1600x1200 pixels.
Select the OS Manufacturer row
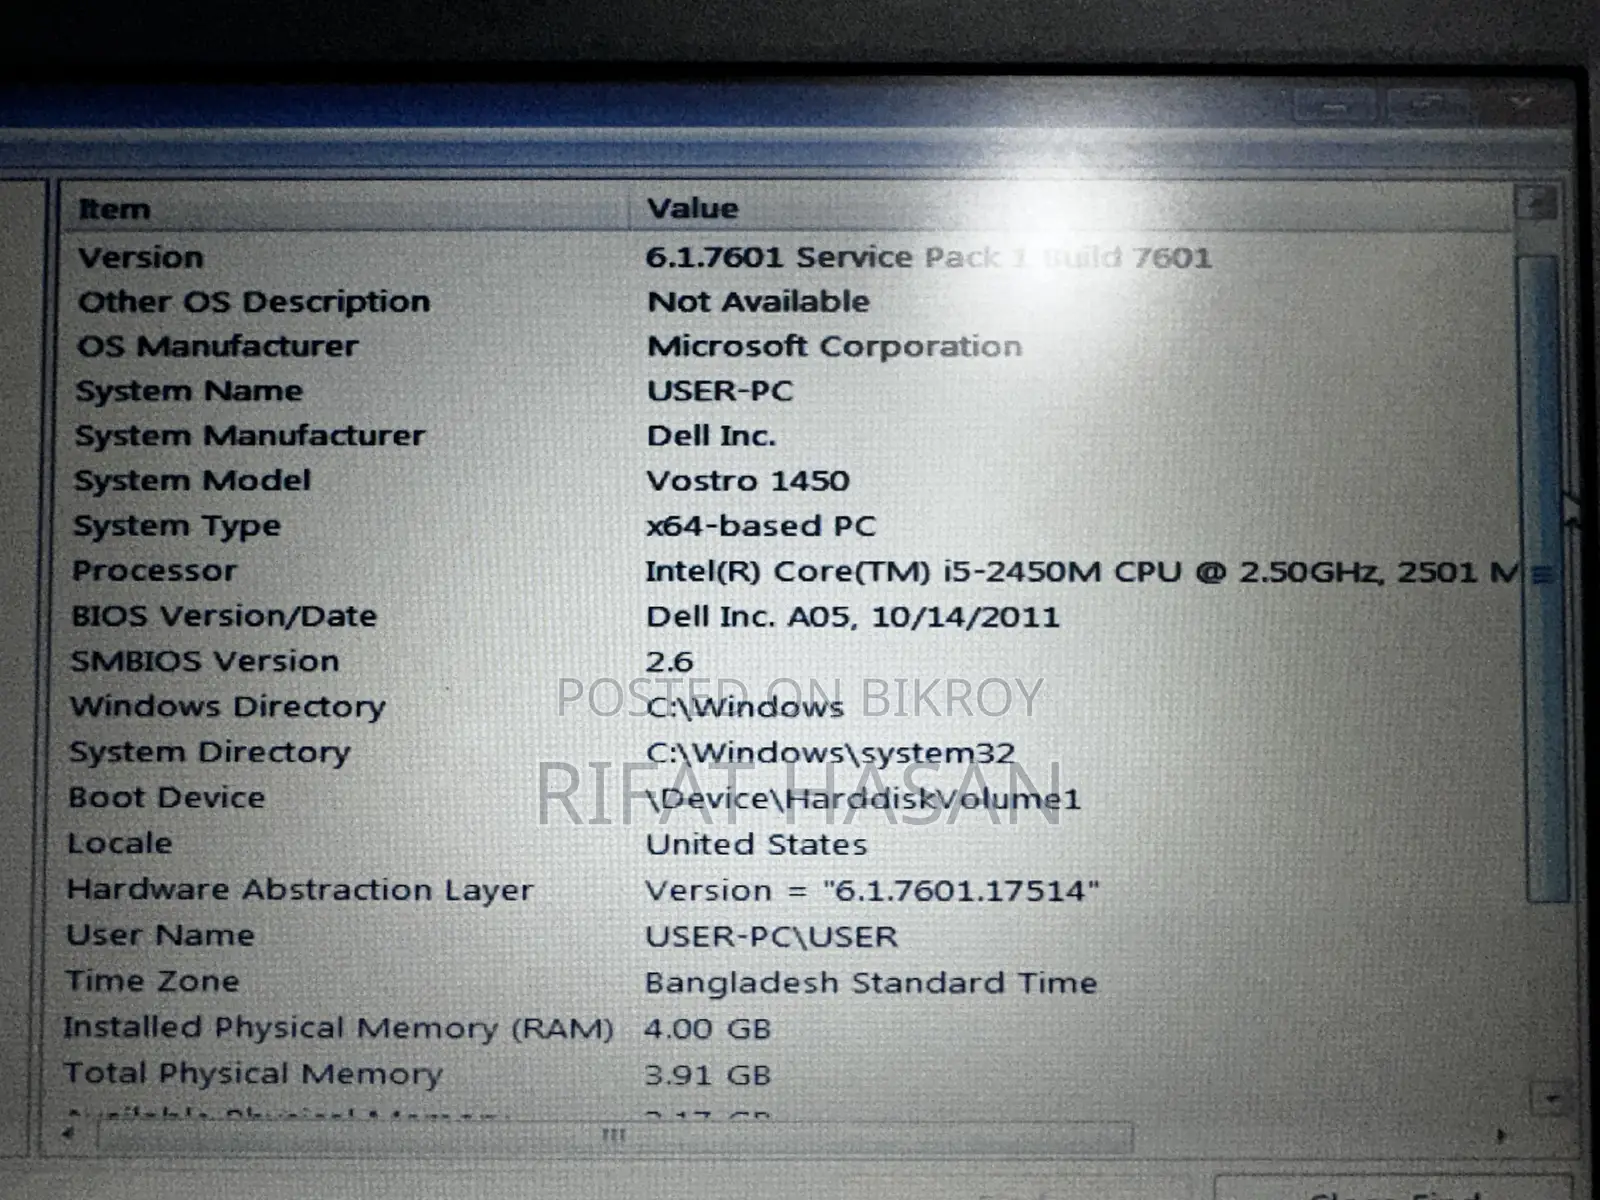(217, 347)
